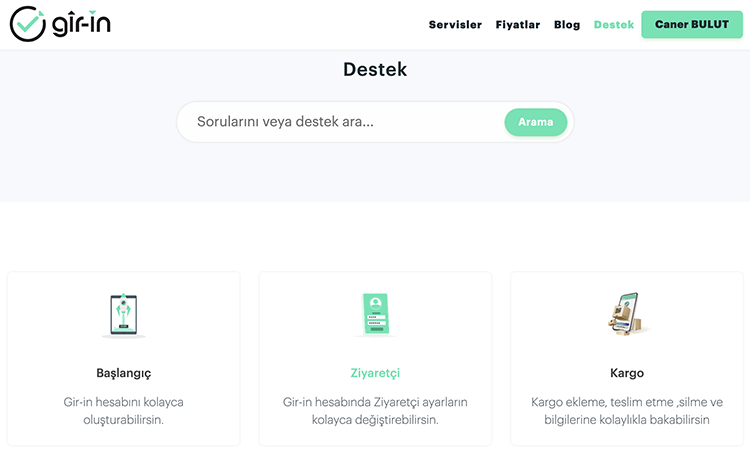Image resolution: width=750 pixels, height=453 pixels.
Task: Open Caner BULUT account button
Action: pyautogui.click(x=692, y=24)
